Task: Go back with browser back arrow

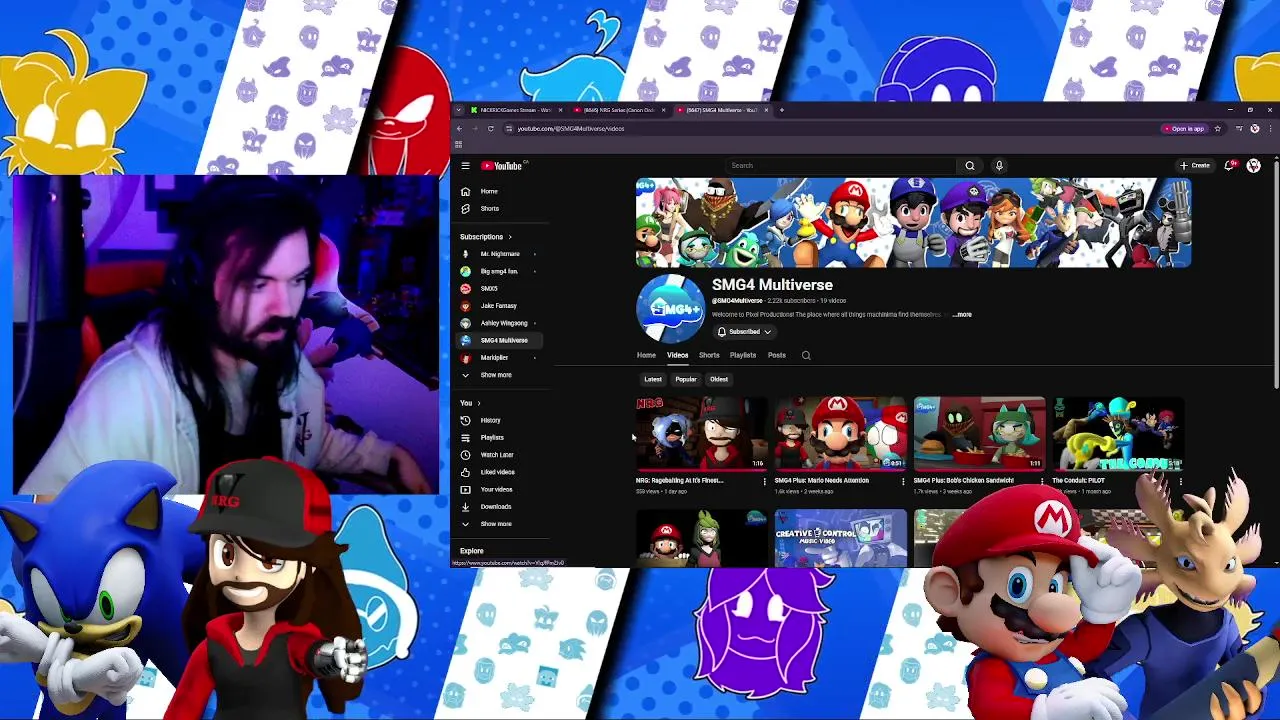Action: [x=459, y=129]
